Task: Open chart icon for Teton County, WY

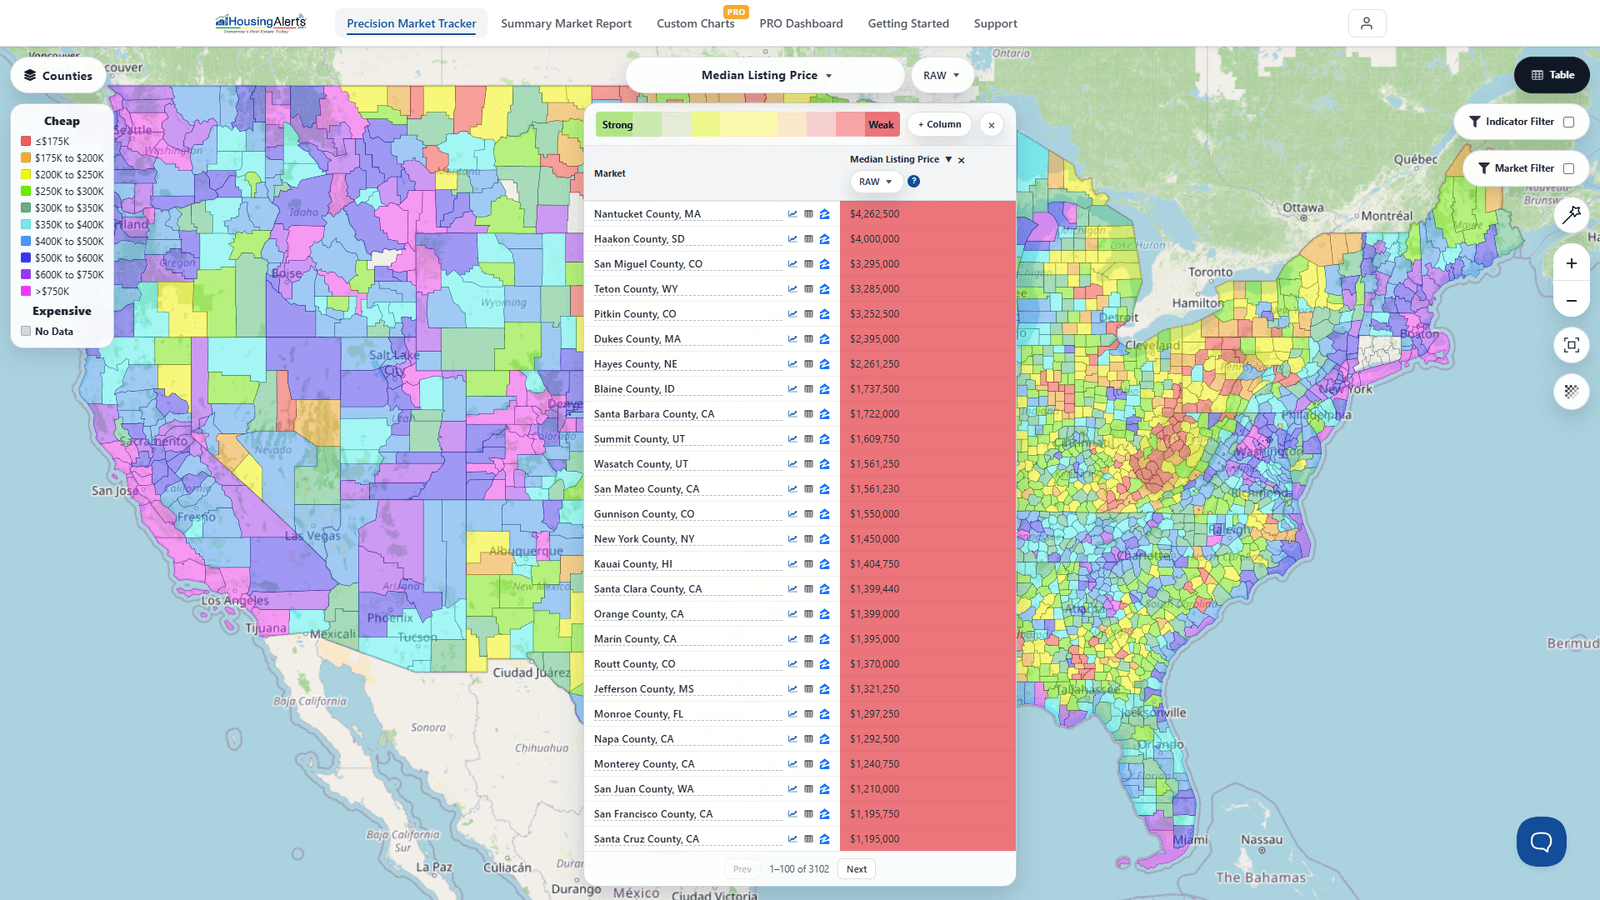Action: (x=792, y=289)
